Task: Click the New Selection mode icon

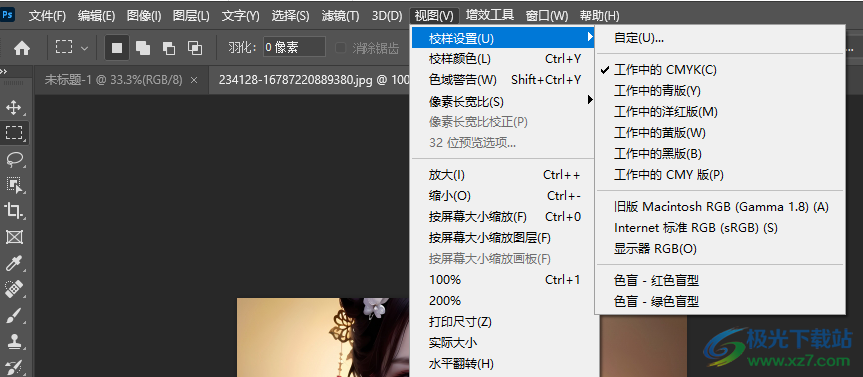Action: click(117, 48)
